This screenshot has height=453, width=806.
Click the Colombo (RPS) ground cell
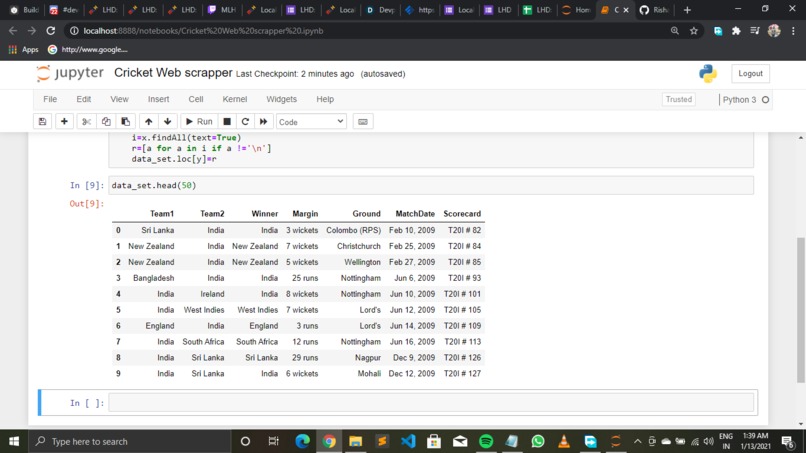(x=353, y=230)
